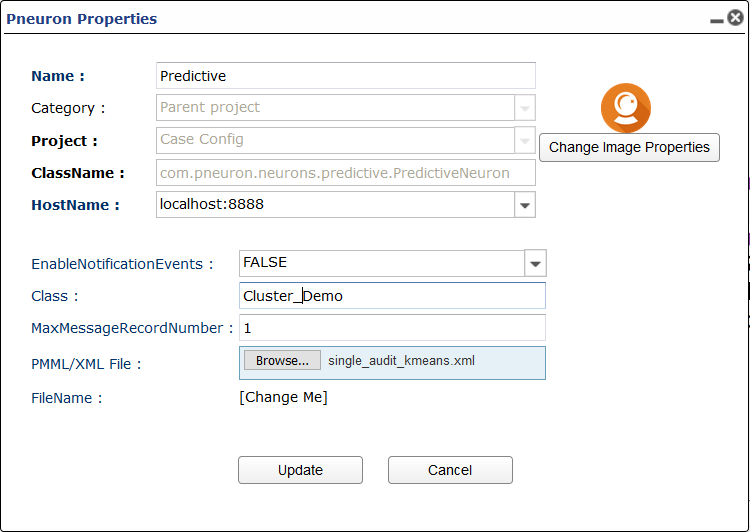Select the MaxMessageRecordNumber input field
The height and width of the screenshot is (532, 750).
[x=392, y=328]
